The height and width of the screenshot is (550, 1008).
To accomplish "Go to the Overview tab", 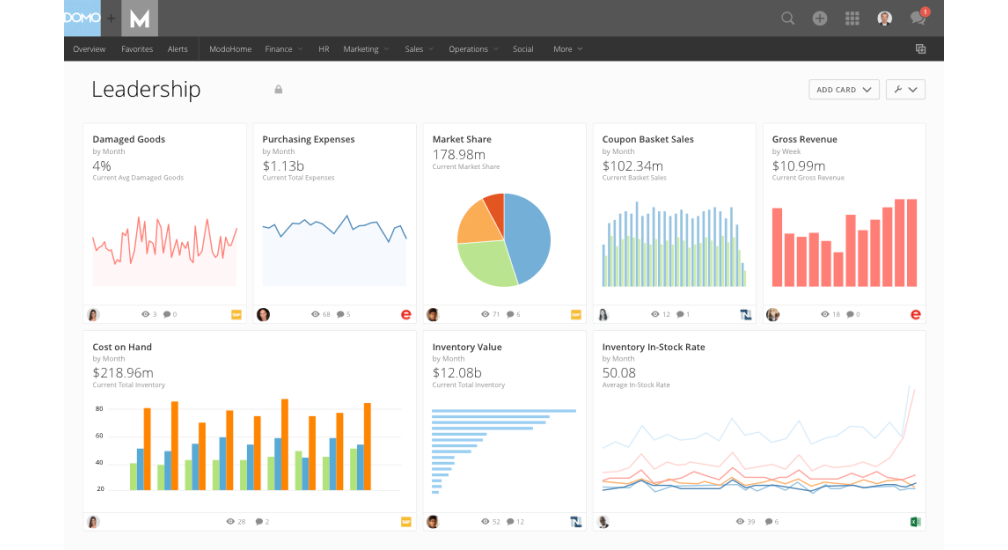I will pyautogui.click(x=89, y=49).
